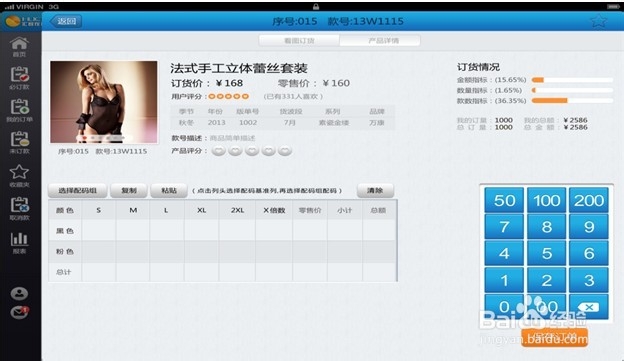Tap keypad digit 8
The image size is (624, 361).
tap(546, 227)
